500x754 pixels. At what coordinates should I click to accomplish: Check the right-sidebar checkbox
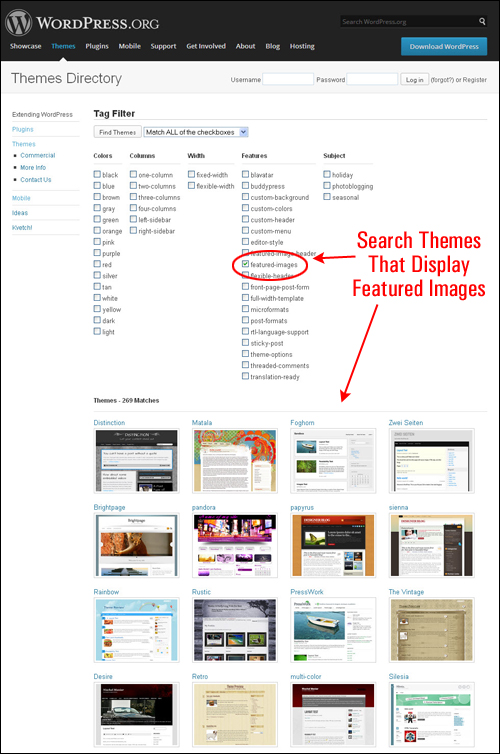[x=133, y=230]
